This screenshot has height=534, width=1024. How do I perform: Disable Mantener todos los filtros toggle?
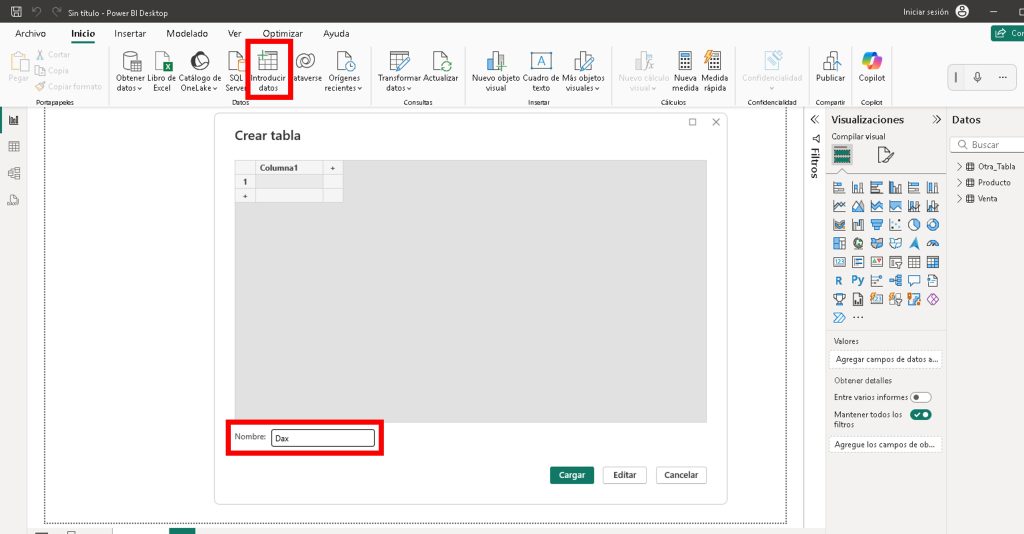click(920, 414)
